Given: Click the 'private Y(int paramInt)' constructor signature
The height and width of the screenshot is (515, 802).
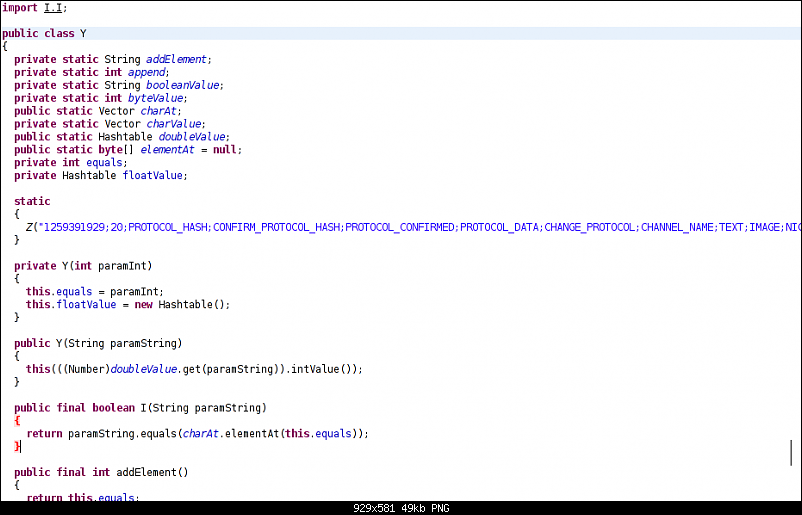Looking at the screenshot, I should pos(83,266).
